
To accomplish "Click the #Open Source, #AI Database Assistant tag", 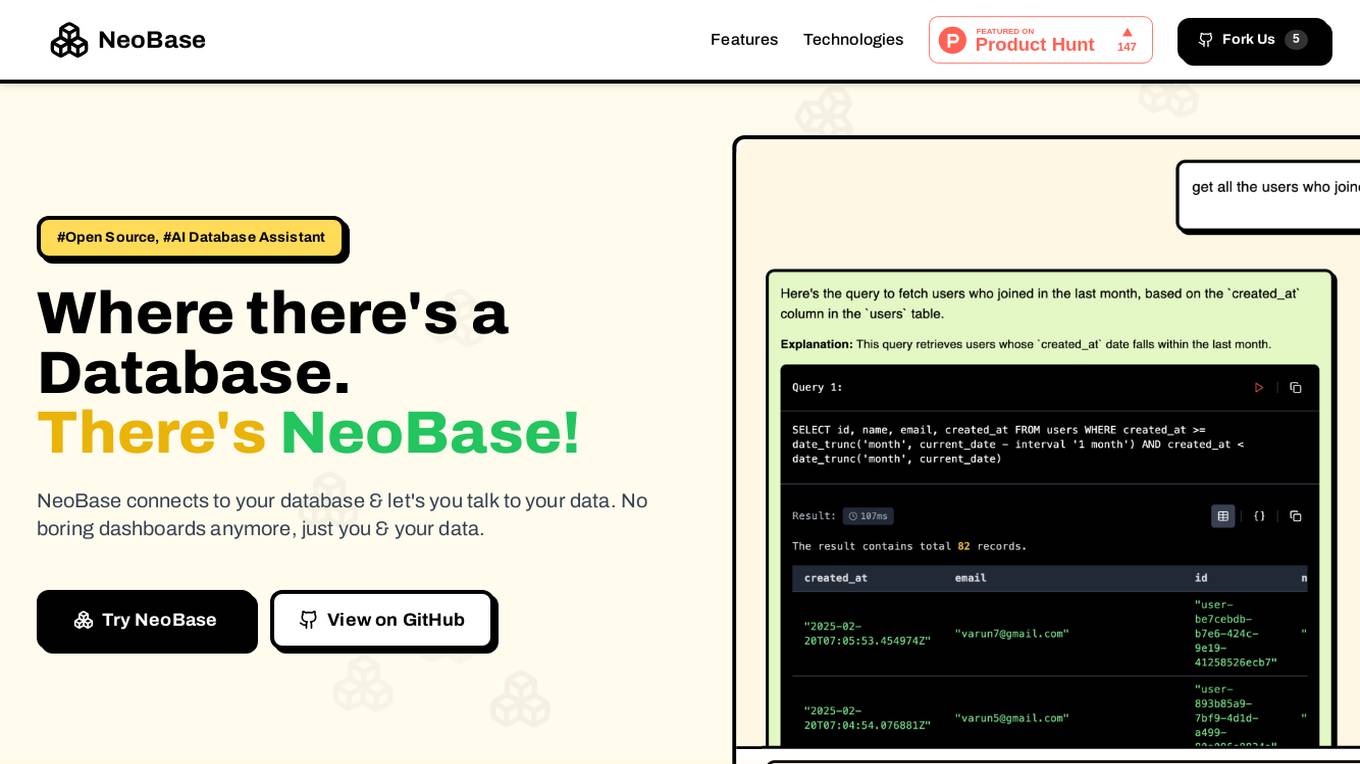I will pyautogui.click(x=191, y=237).
